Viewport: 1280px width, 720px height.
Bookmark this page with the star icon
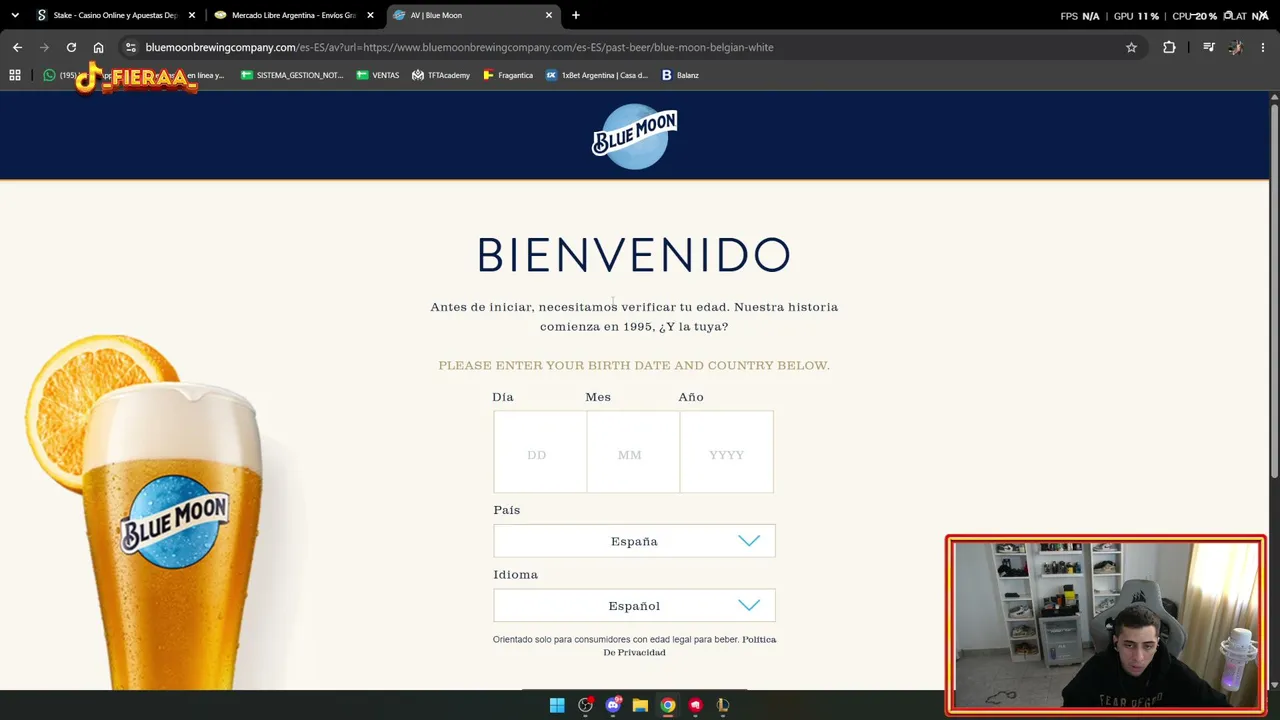click(1131, 47)
